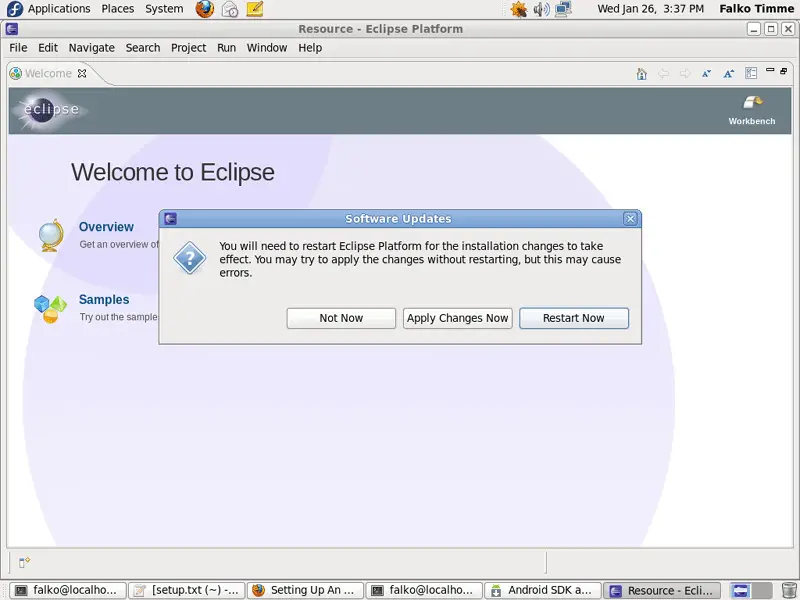
Task: Close the Software Updates dialog
Action: (x=630, y=219)
